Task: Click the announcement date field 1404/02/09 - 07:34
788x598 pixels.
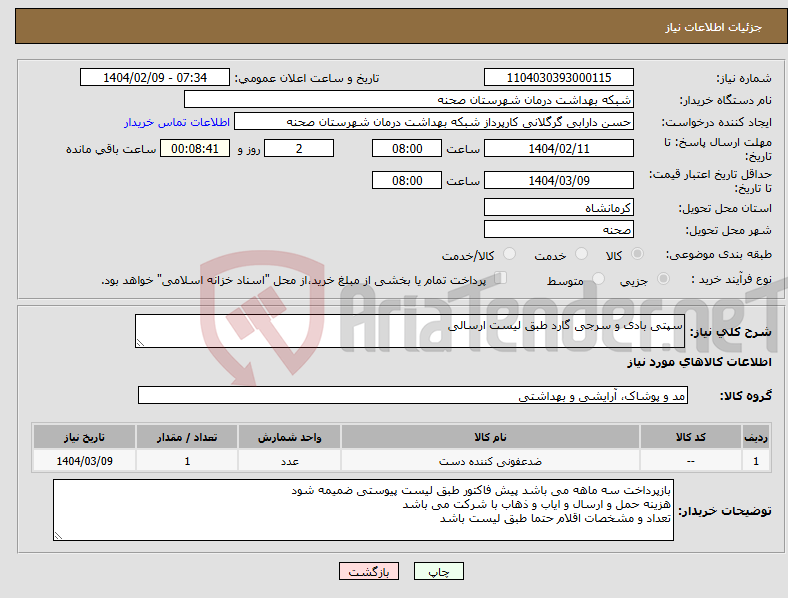Action: coord(155,78)
